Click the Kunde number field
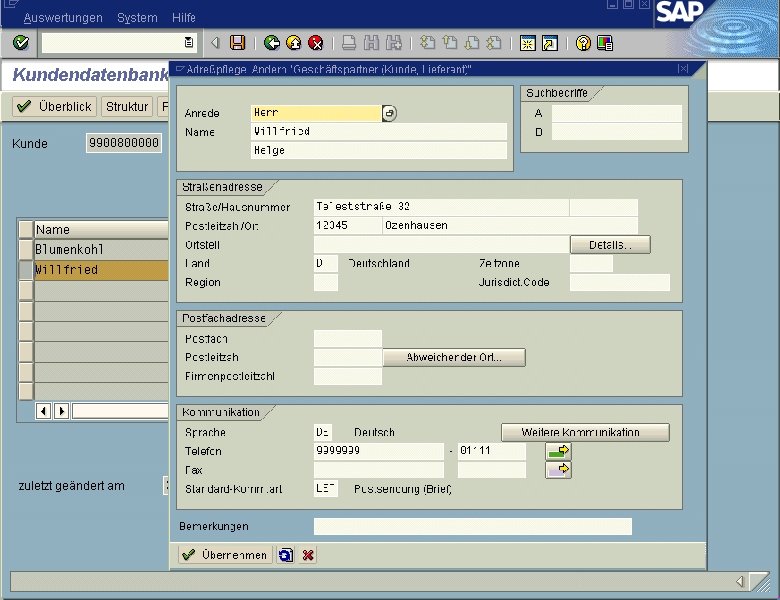The width and height of the screenshot is (780, 600). pos(124,143)
